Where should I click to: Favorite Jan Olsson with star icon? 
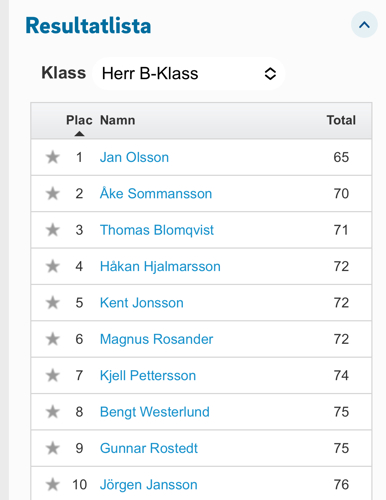tap(53, 157)
